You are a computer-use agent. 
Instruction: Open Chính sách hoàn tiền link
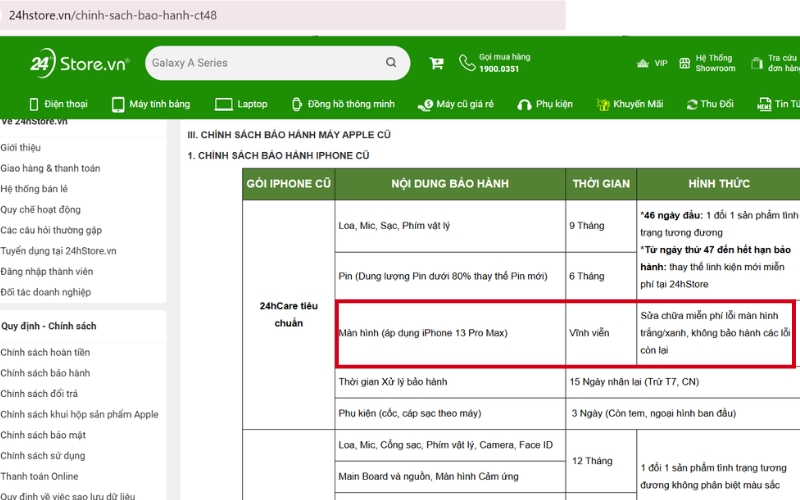(x=45, y=353)
